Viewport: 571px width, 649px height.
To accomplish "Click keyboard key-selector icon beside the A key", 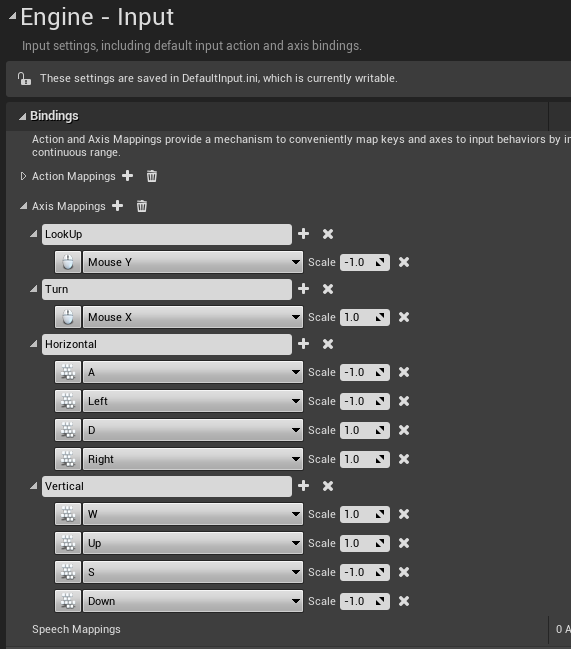I will click(68, 372).
